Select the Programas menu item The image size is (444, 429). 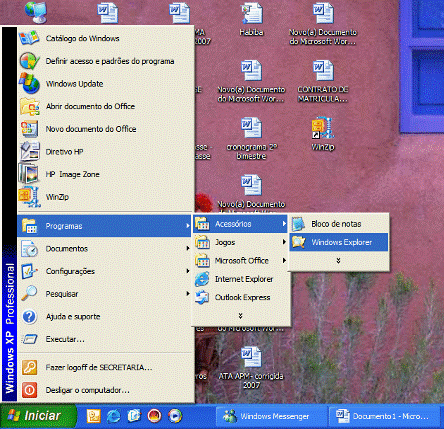pos(104,226)
